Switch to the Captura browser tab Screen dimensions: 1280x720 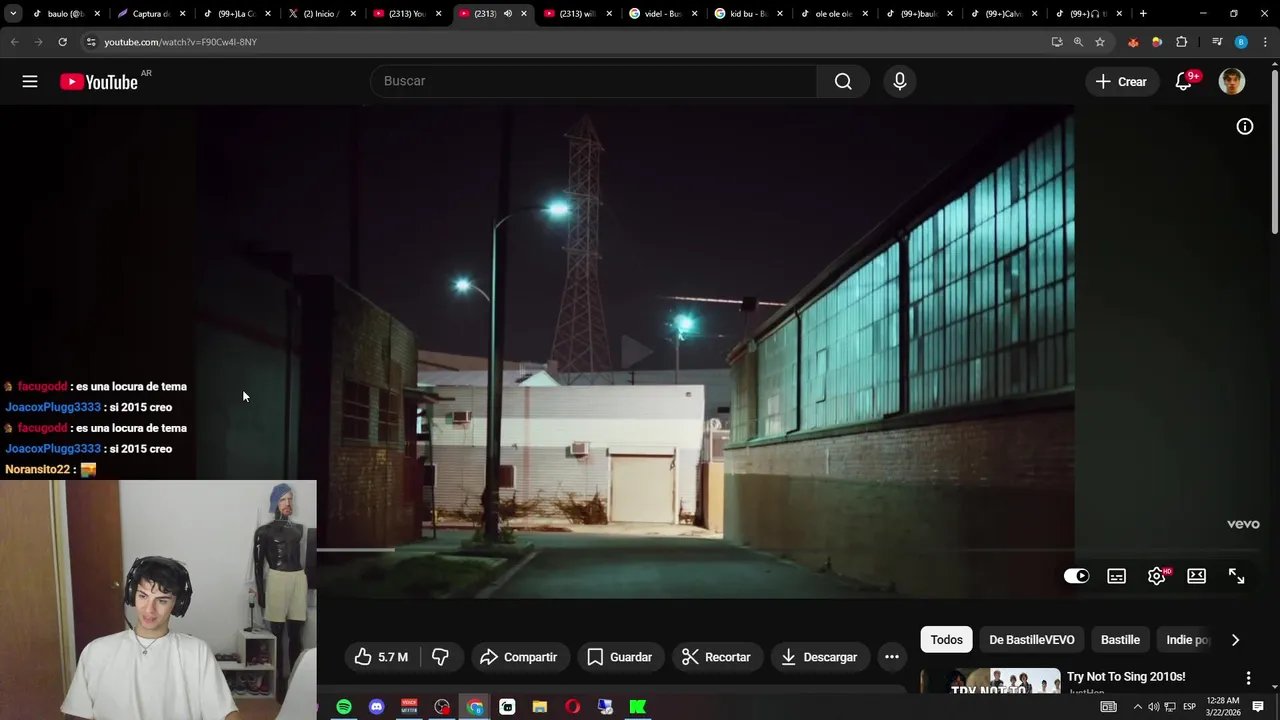tap(150, 14)
